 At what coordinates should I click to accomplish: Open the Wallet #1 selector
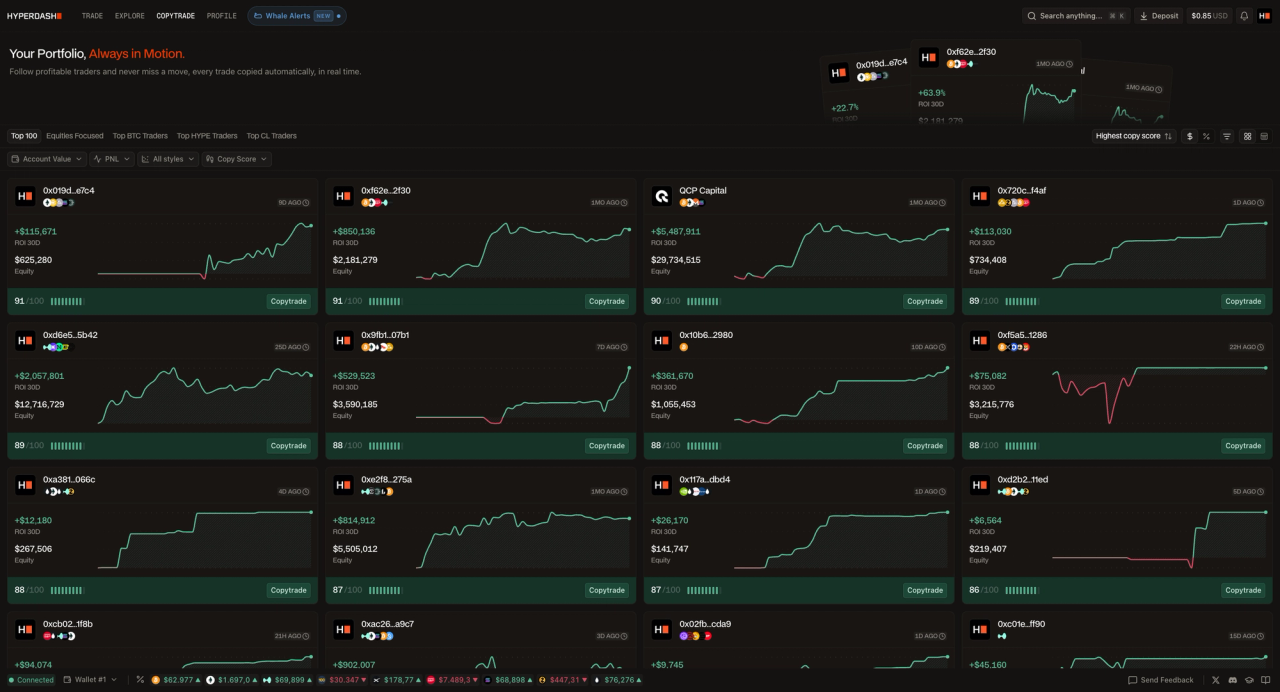coord(90,680)
